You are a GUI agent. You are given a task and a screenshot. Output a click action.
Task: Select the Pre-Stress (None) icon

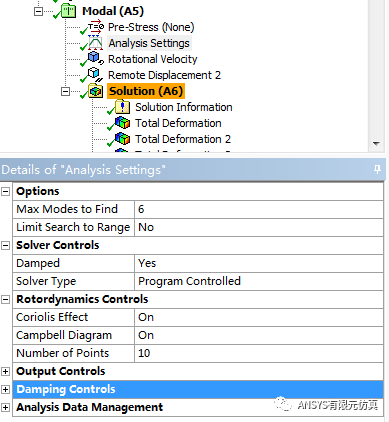click(96, 27)
